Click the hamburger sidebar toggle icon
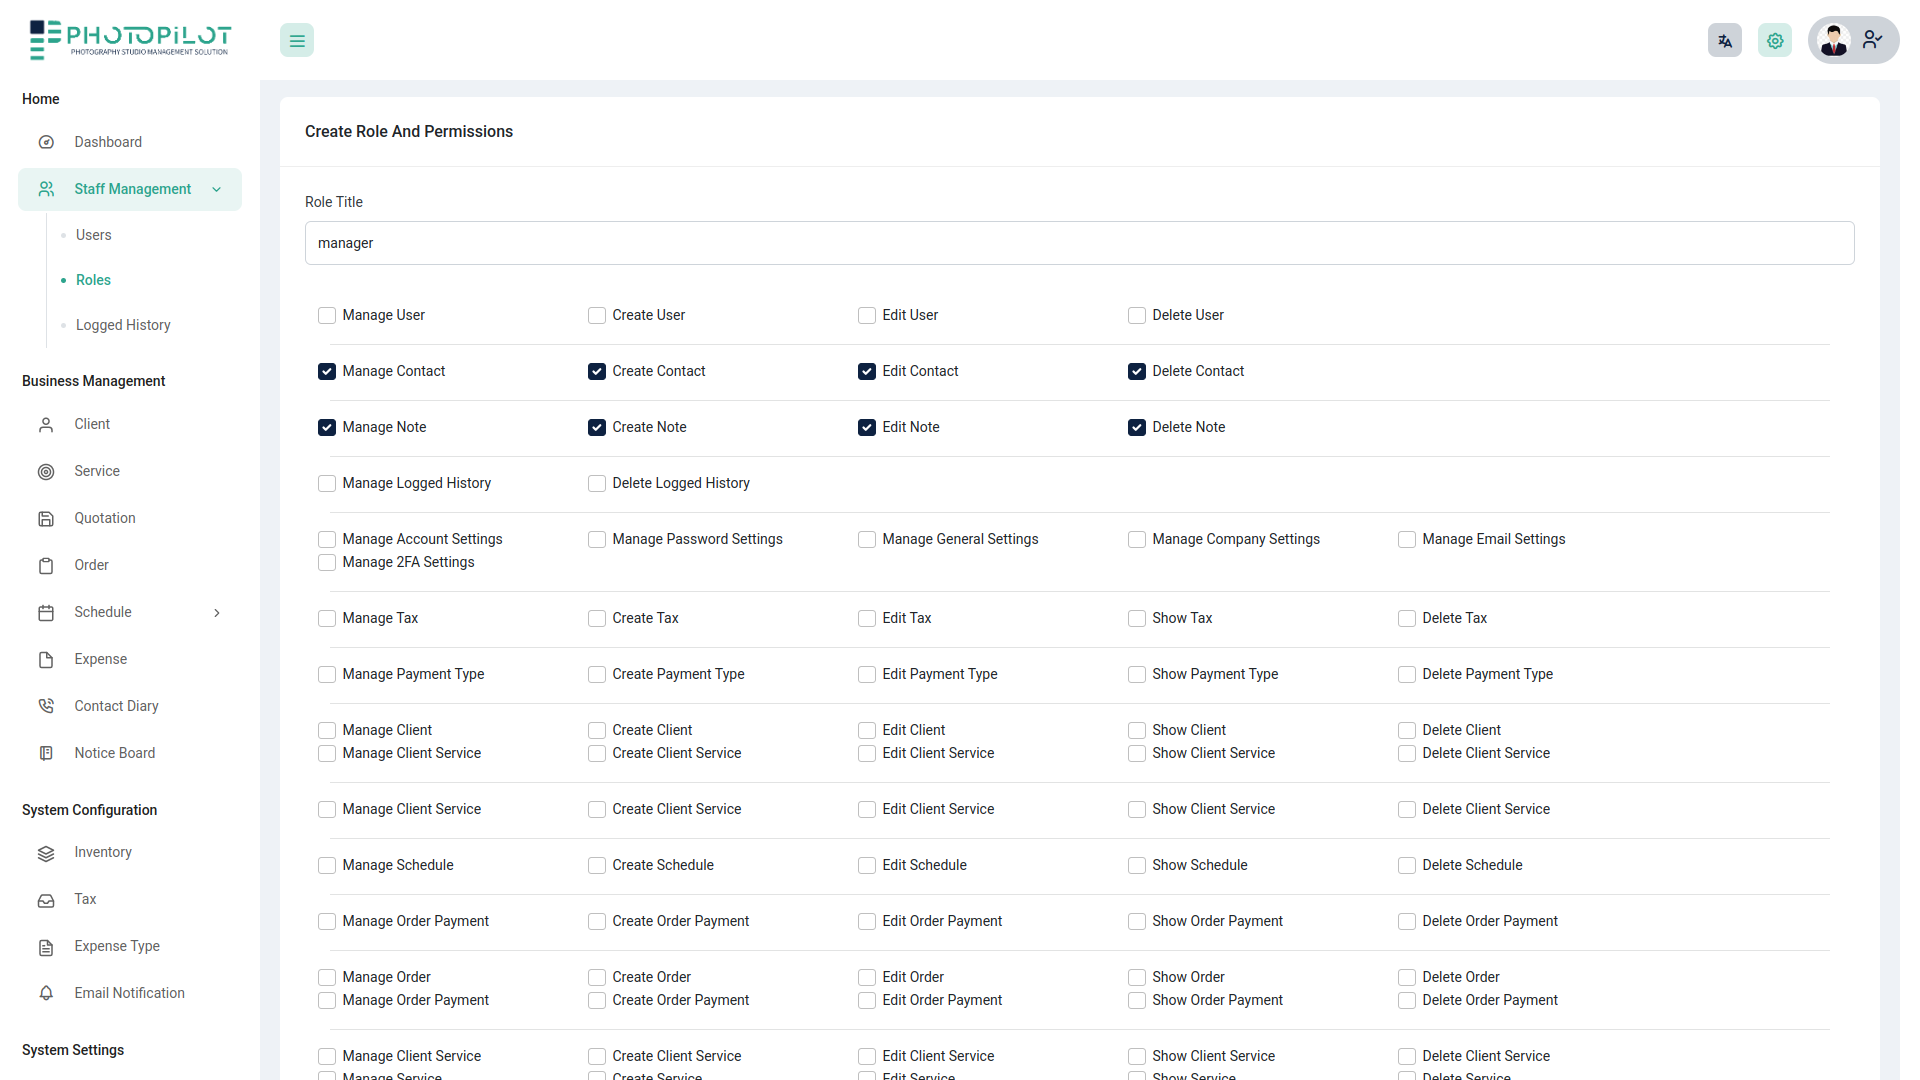This screenshot has width=1920, height=1080. point(297,41)
